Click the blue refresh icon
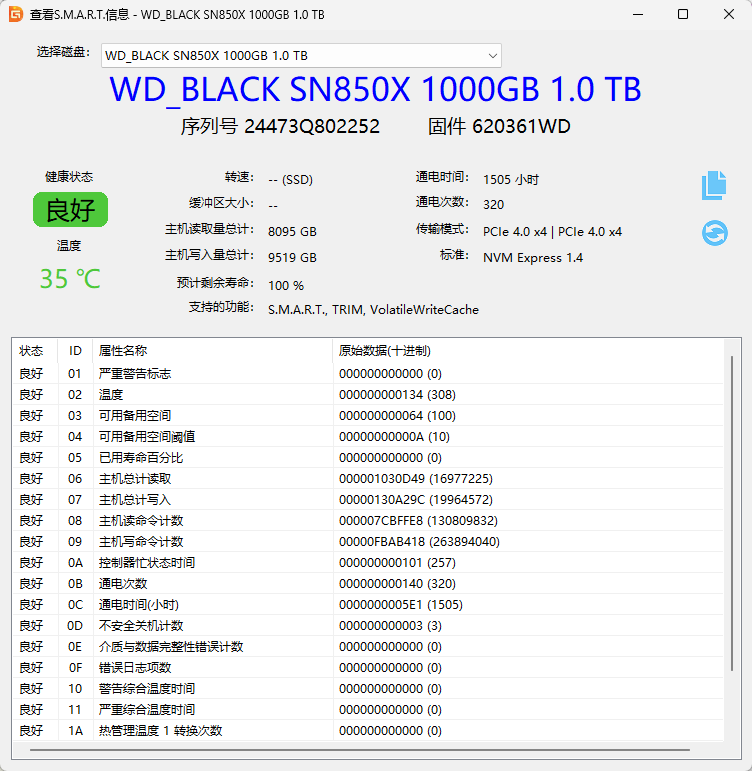 pyautogui.click(x=715, y=233)
